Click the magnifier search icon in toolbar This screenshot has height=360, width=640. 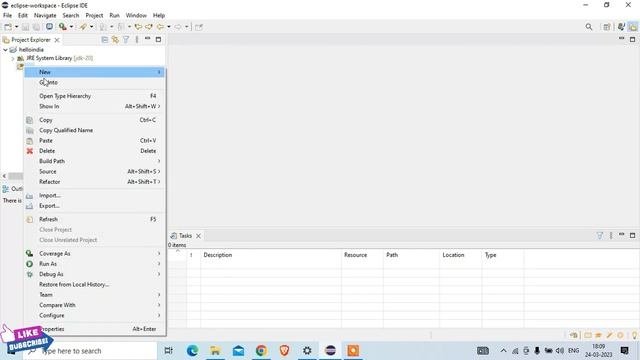[x=589, y=27]
